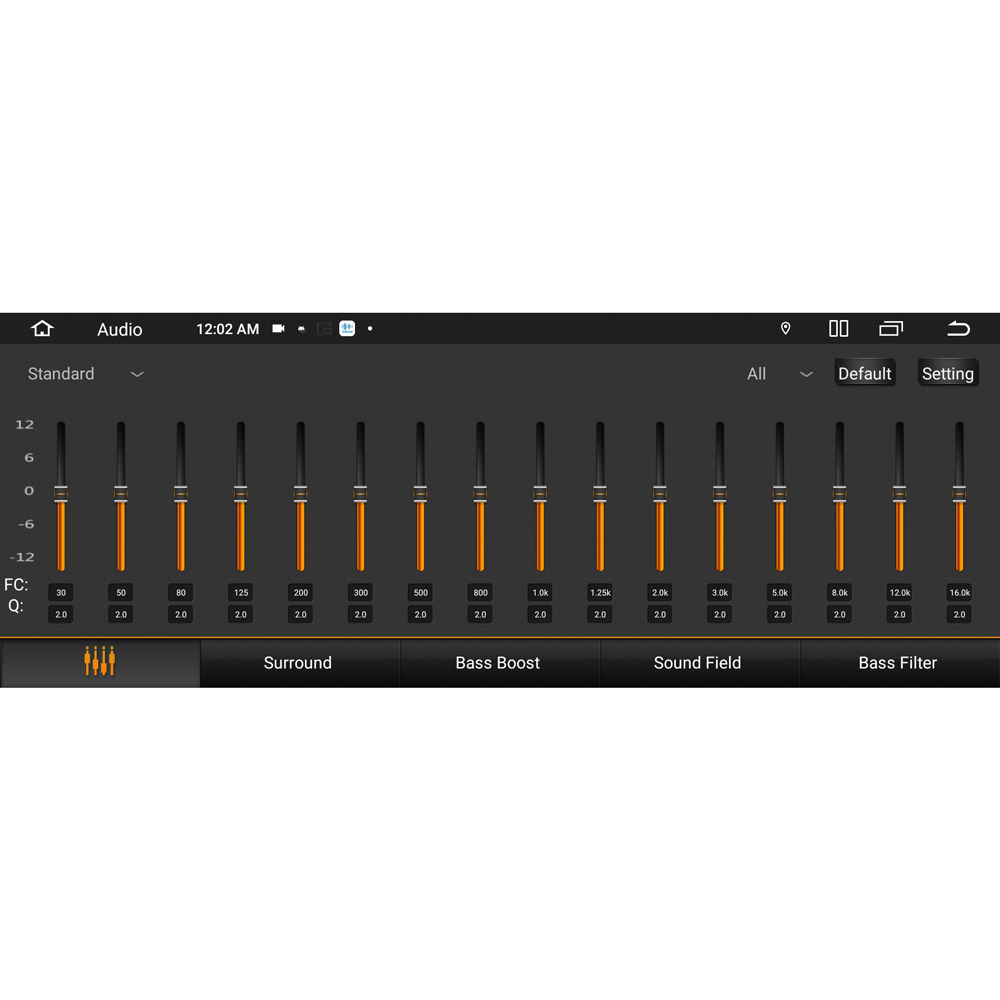Open the recent apps overview
This screenshot has height=1000, width=1000.
pos(891,329)
